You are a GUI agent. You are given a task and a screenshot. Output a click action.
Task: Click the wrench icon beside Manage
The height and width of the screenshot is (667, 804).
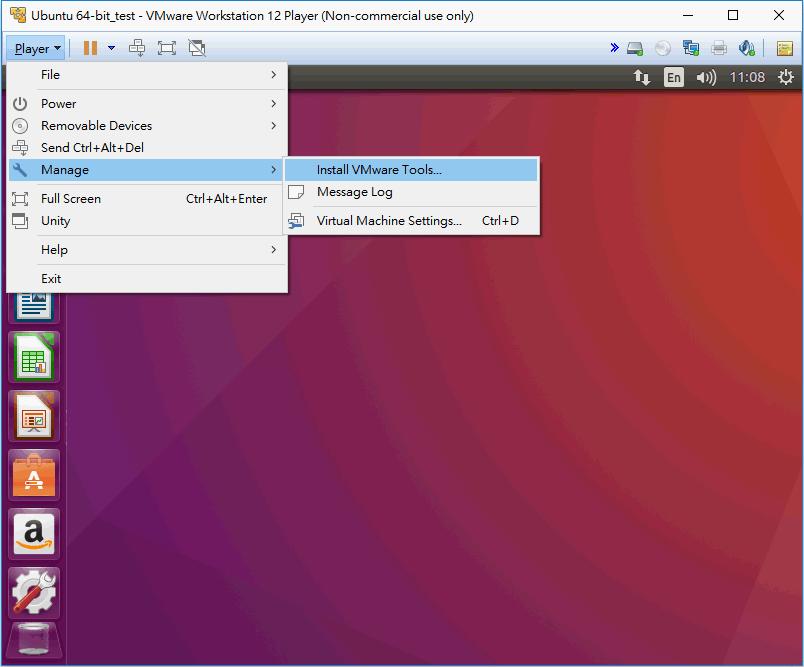click(20, 170)
